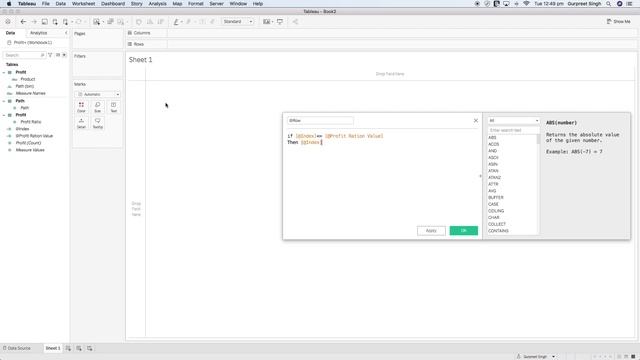Viewport: 640px width, 360px height.
Task: Click the New Worksheet toolbar icon
Action: point(96,22)
